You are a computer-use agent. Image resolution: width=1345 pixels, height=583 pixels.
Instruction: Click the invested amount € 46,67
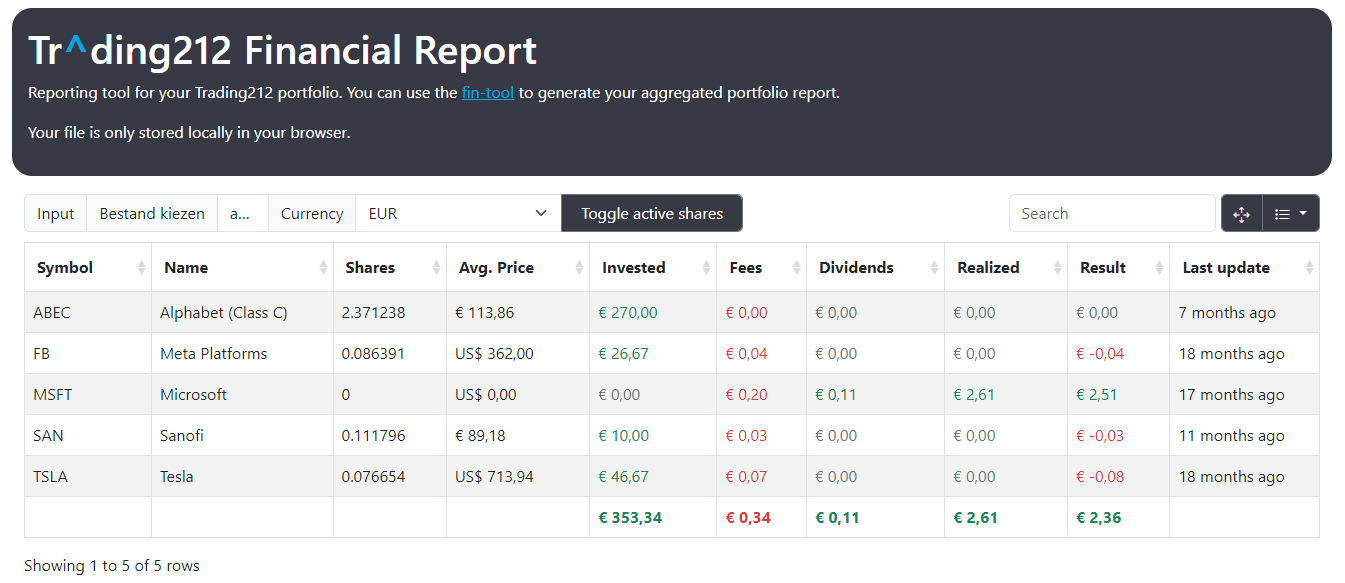(623, 477)
